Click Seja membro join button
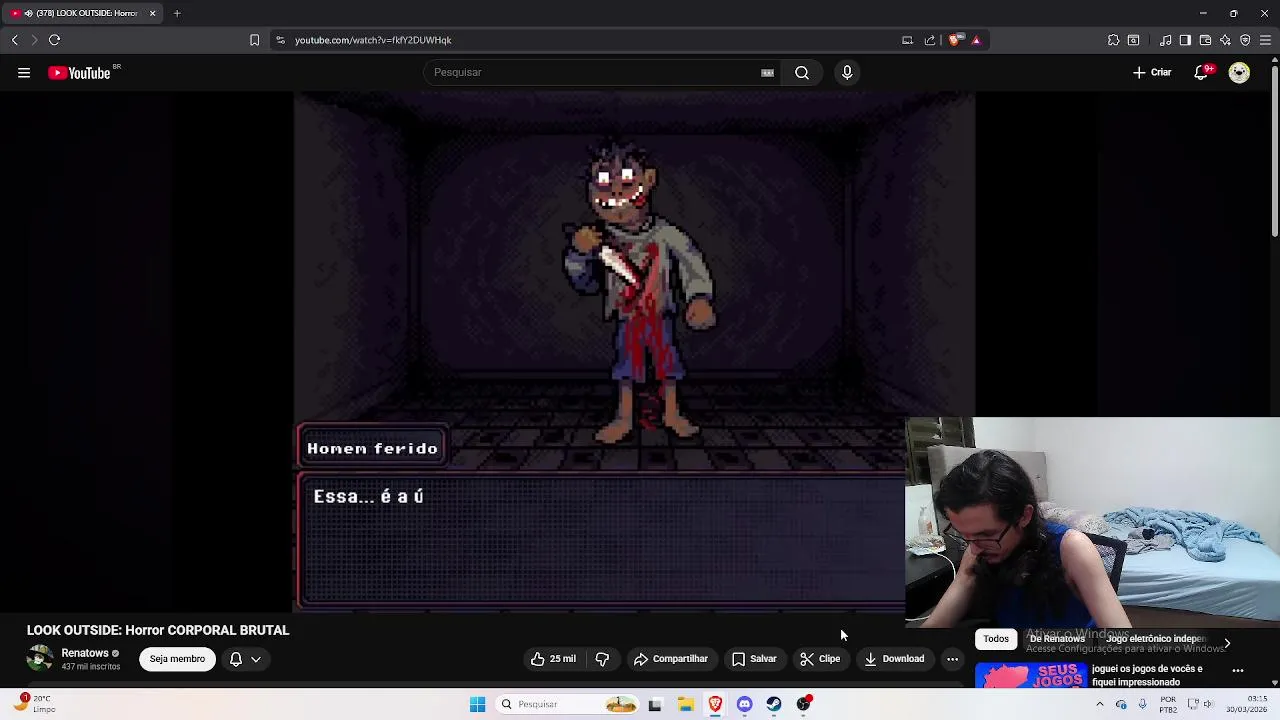 tap(177, 659)
